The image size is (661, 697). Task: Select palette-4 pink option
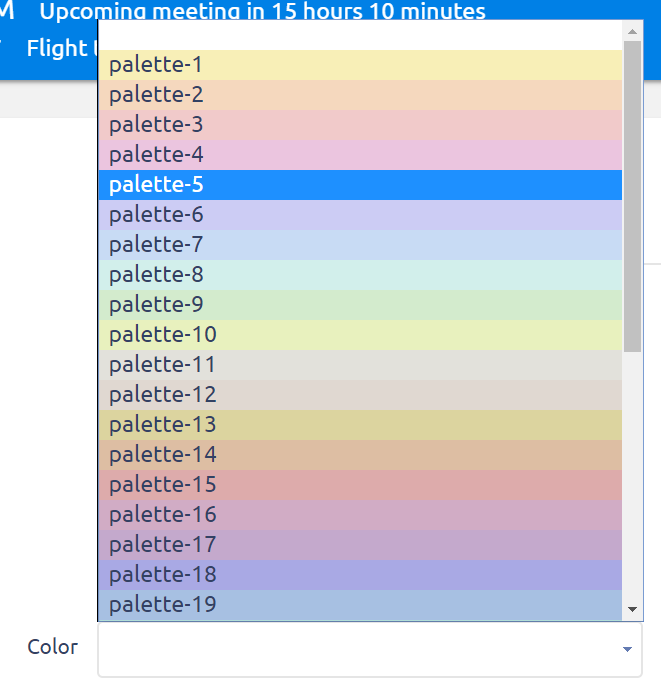360,155
